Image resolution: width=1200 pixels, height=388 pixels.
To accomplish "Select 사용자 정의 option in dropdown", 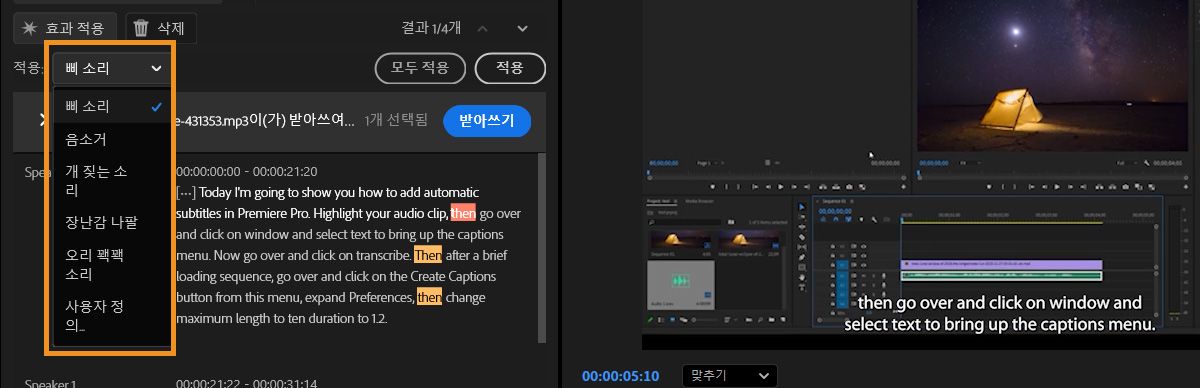I will coord(111,315).
